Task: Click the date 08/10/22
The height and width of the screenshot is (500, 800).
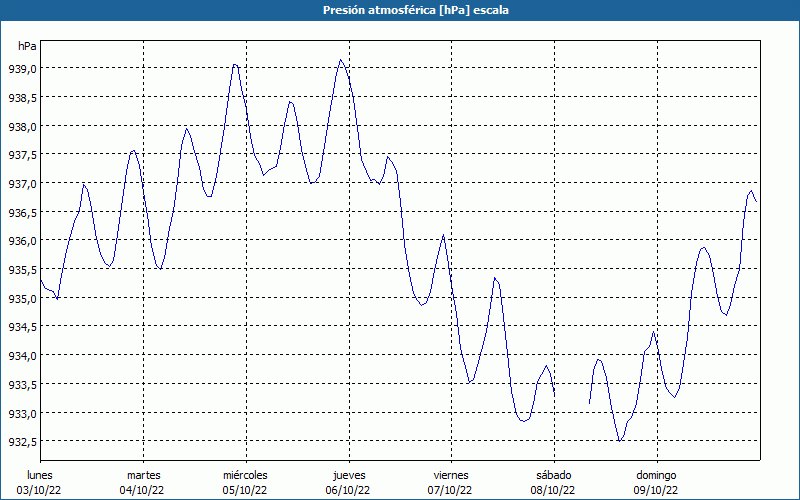Action: click(553, 490)
